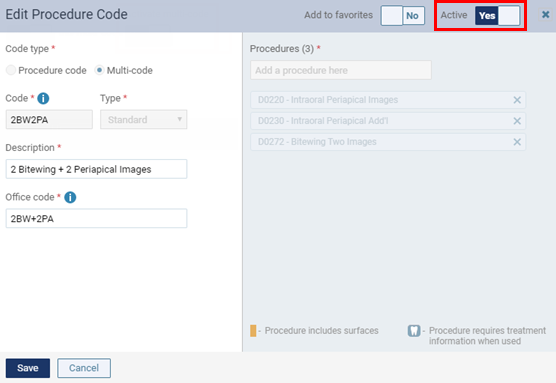Open the Type dropdown showing Standard

pos(144,120)
